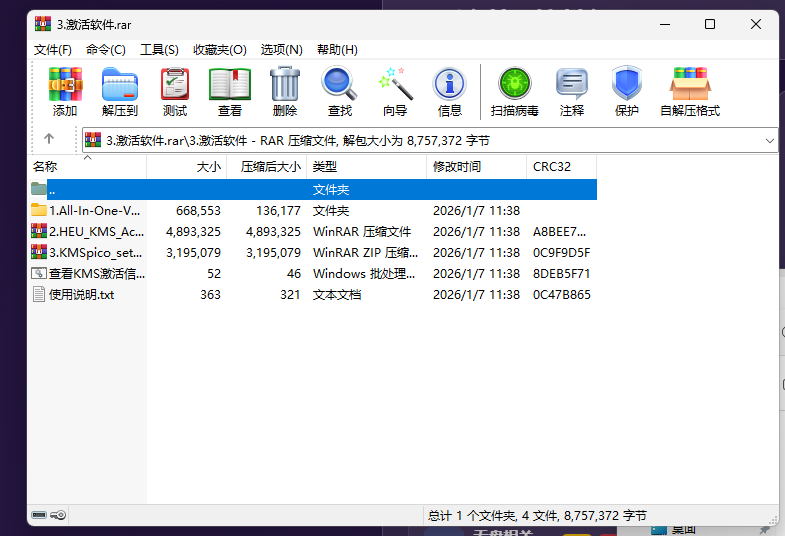Open the 命令(C) menu
The height and width of the screenshot is (536, 785).
[106, 50]
